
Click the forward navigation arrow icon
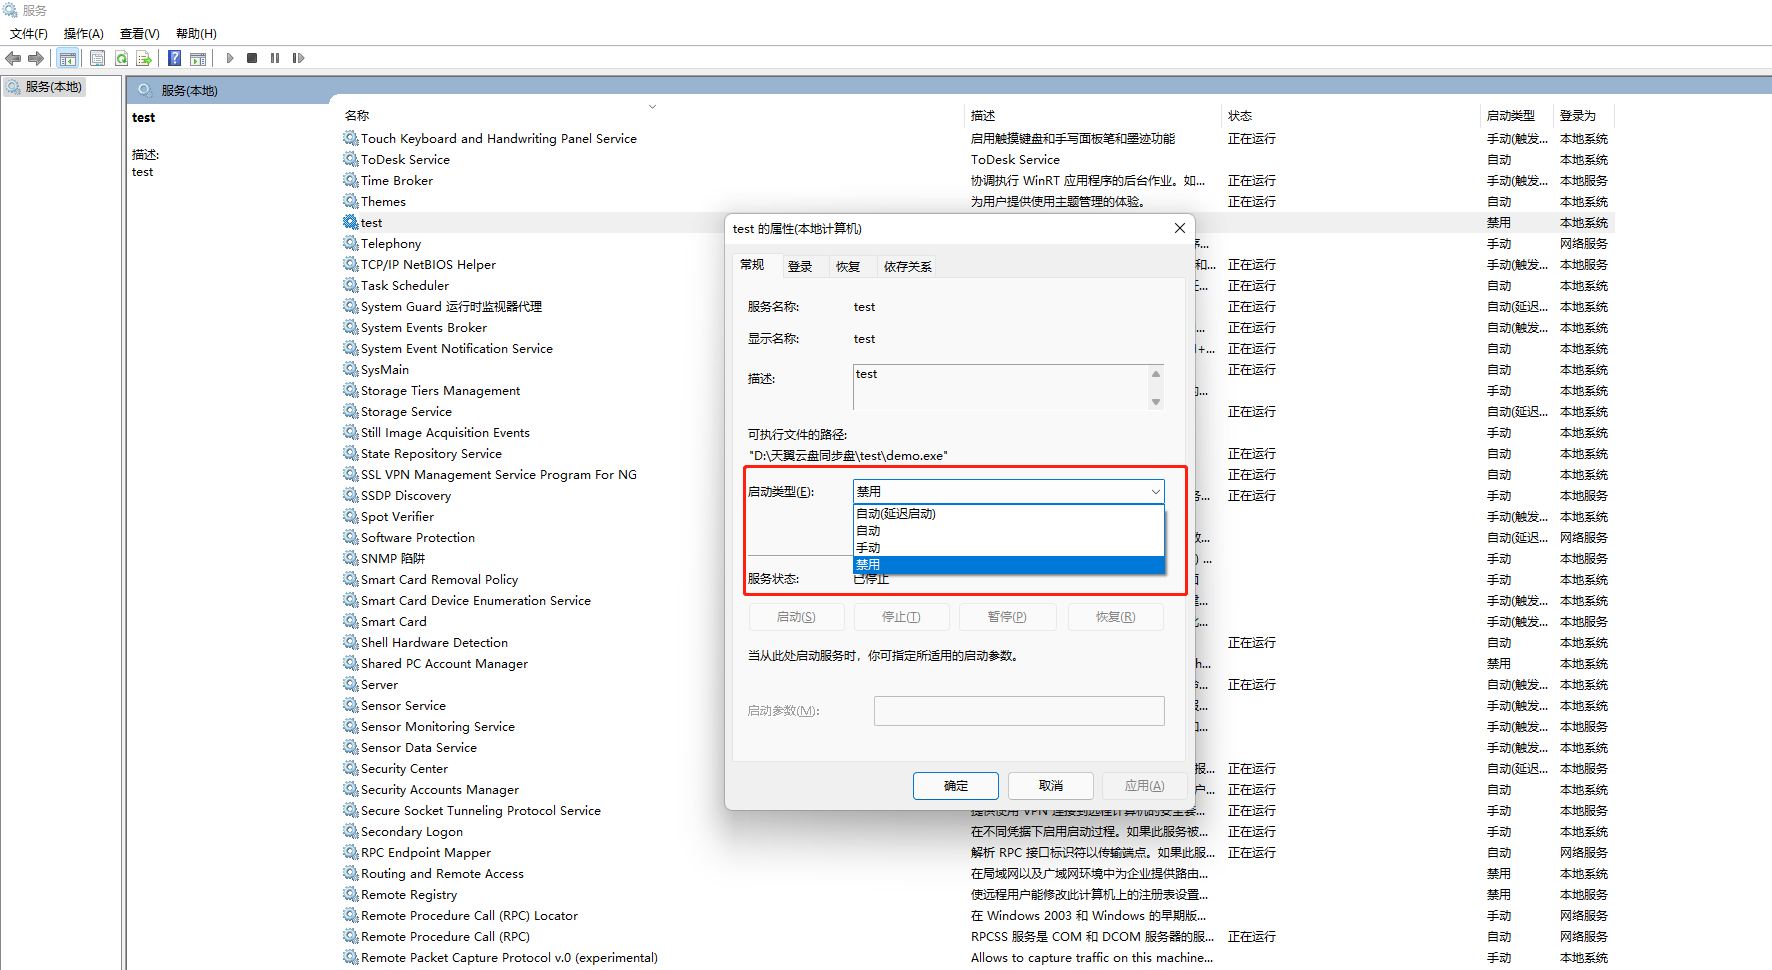coord(36,58)
